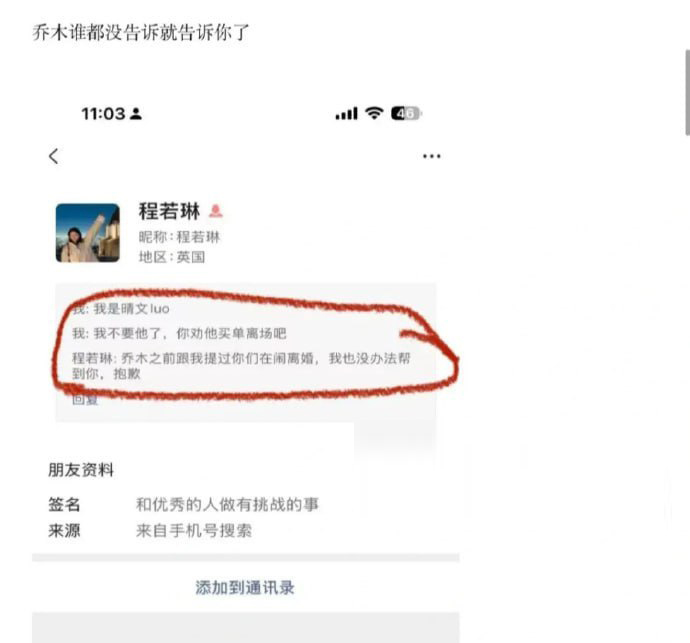Tap the Wi-Fi status icon
This screenshot has height=643, width=690.
[374, 113]
